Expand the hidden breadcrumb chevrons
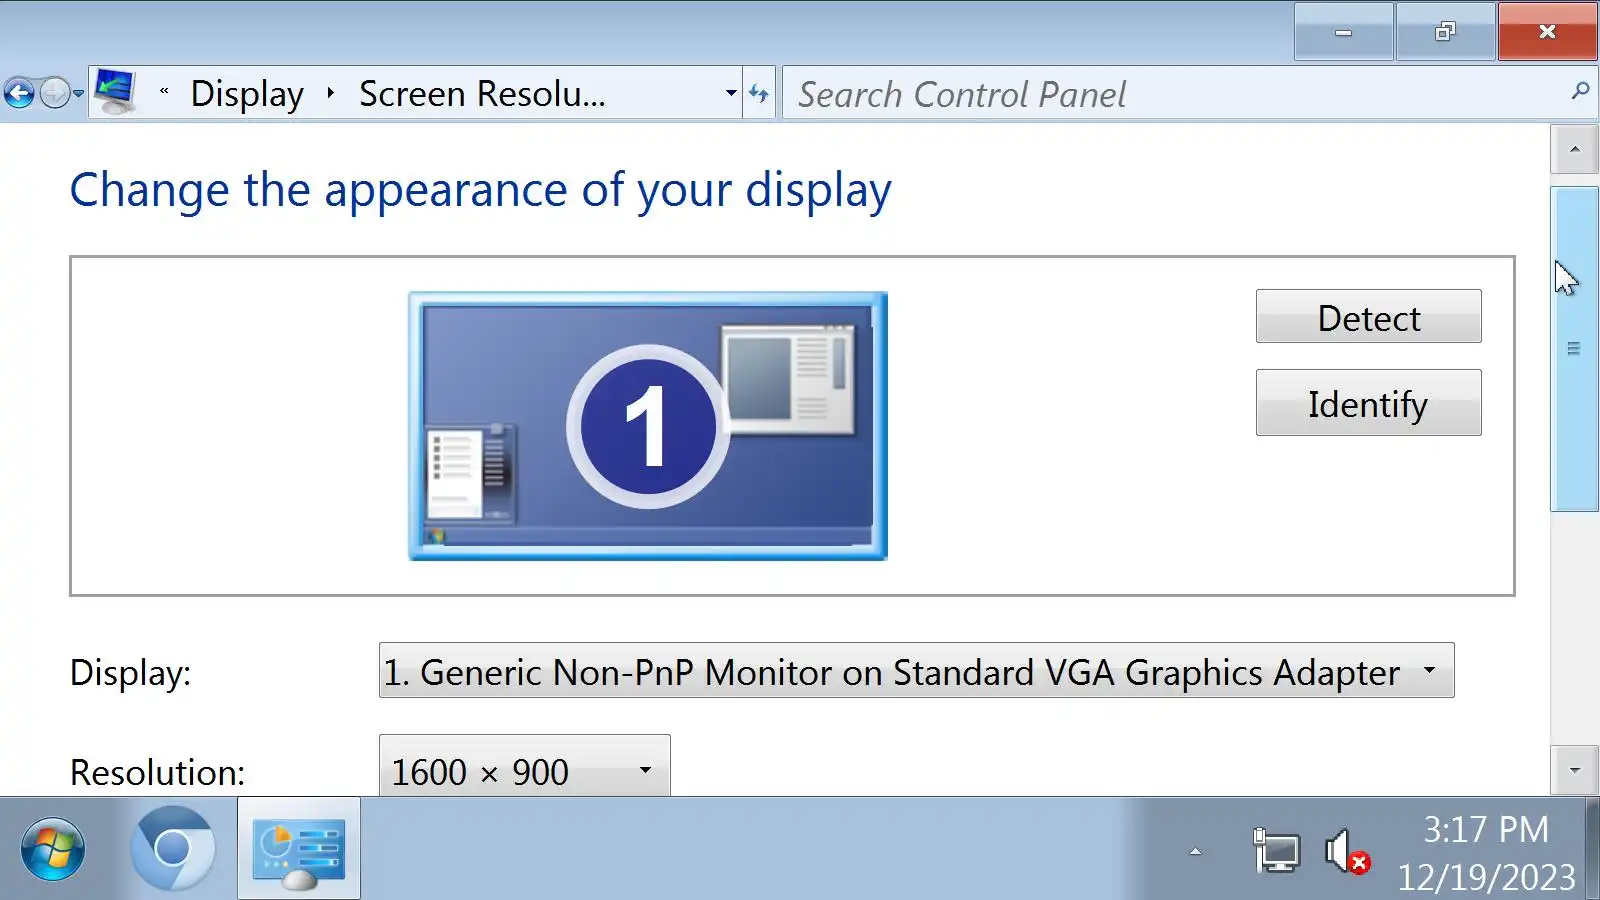 (164, 93)
